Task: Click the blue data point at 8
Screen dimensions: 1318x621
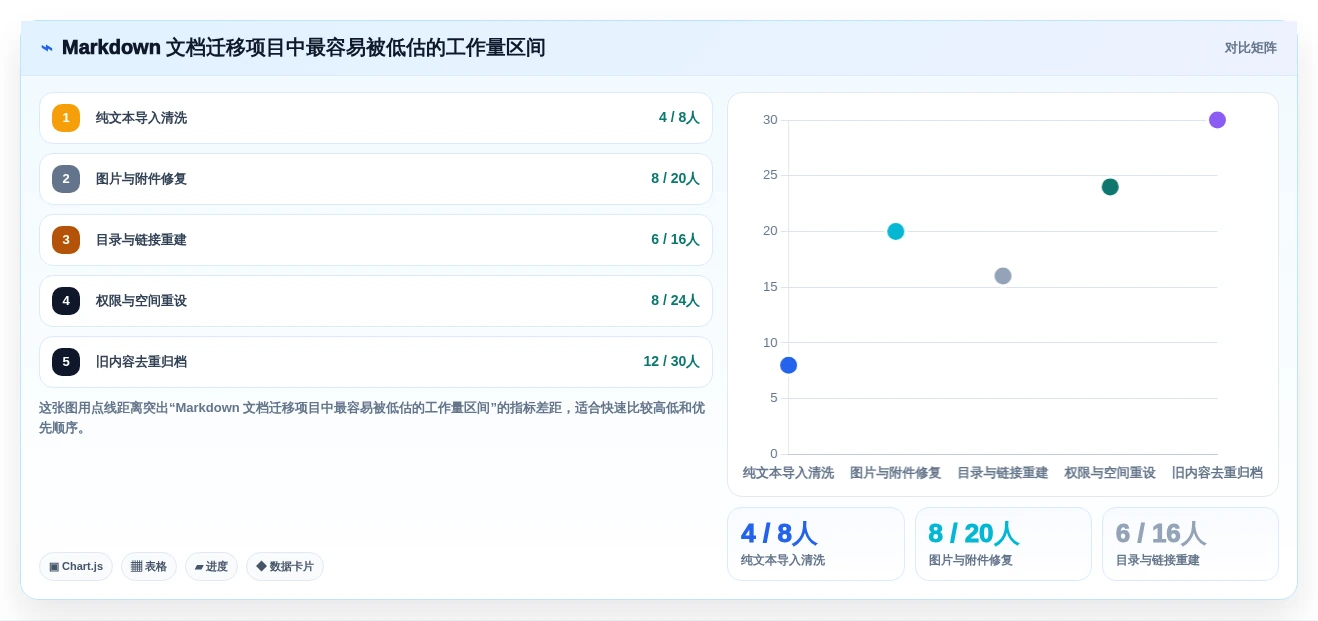Action: click(788, 365)
